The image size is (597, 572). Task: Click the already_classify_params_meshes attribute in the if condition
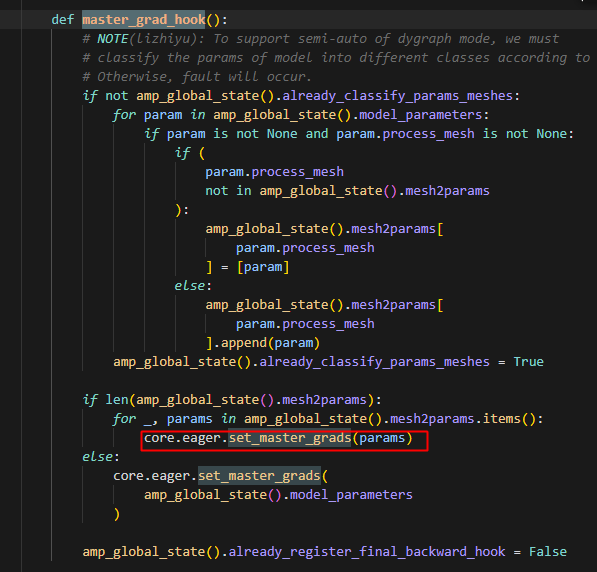(397, 96)
